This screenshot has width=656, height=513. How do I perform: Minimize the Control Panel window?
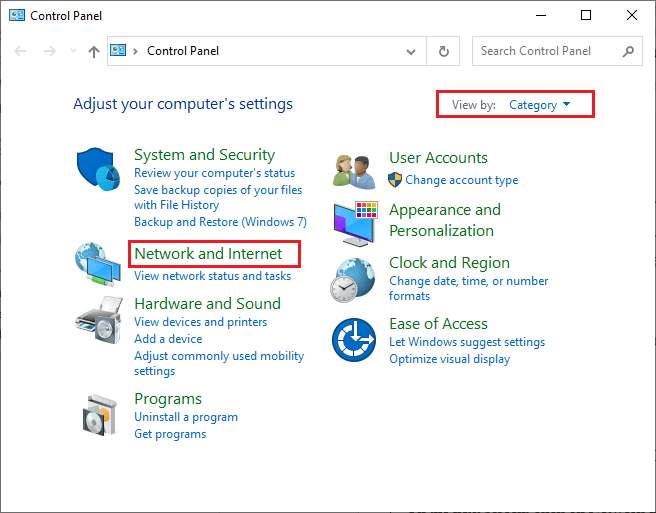541,15
